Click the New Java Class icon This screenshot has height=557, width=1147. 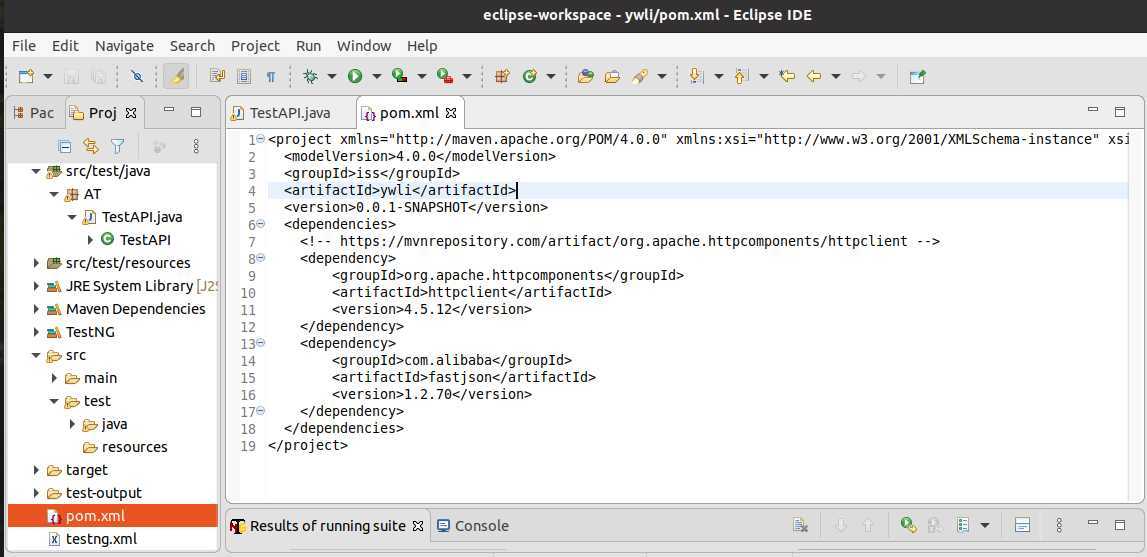point(530,76)
